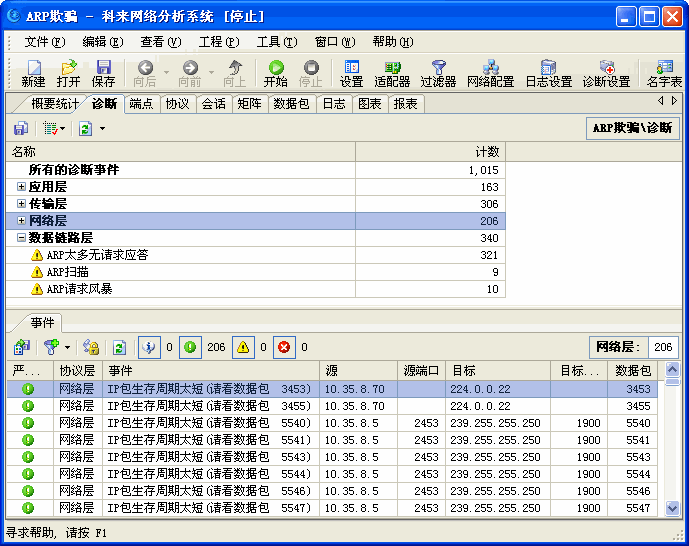Toggle the yellow warning severity filter
Image resolution: width=689 pixels, height=546 pixels.
pyautogui.click(x=243, y=348)
